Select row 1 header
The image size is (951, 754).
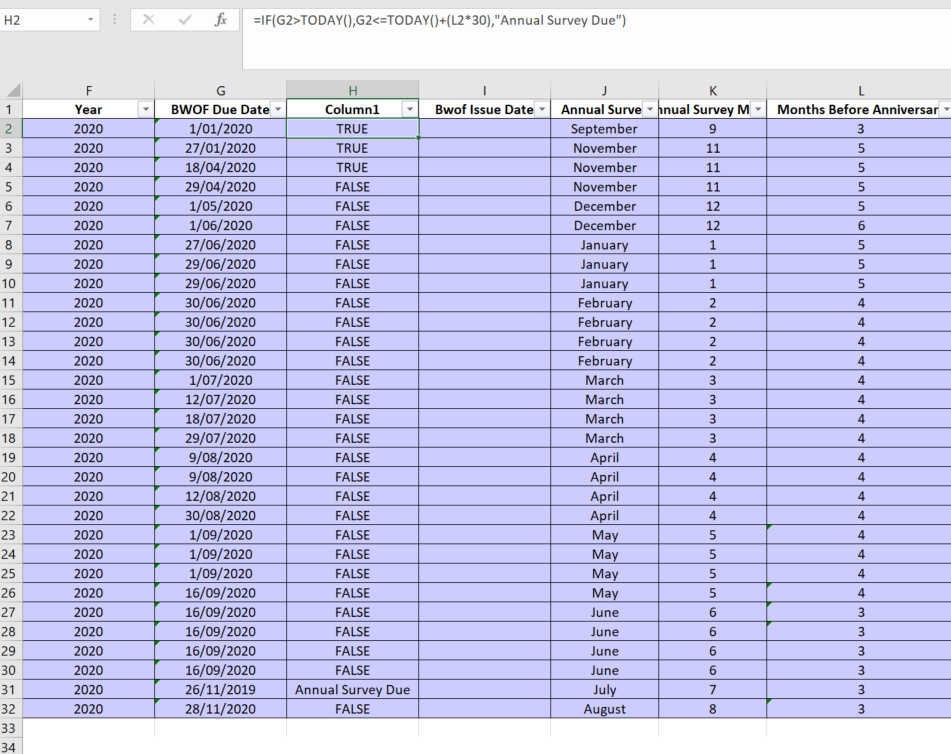pos(9,109)
